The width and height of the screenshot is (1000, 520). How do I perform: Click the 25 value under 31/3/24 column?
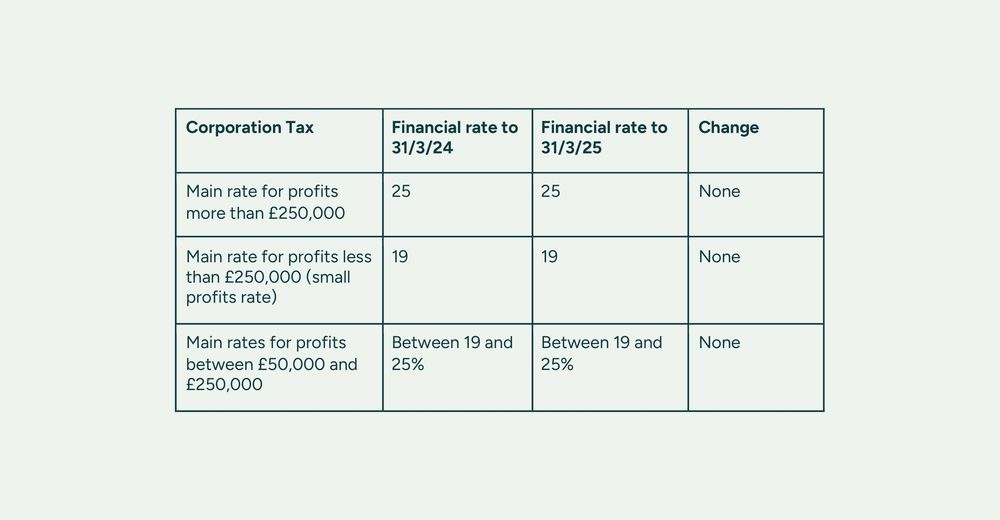401,192
